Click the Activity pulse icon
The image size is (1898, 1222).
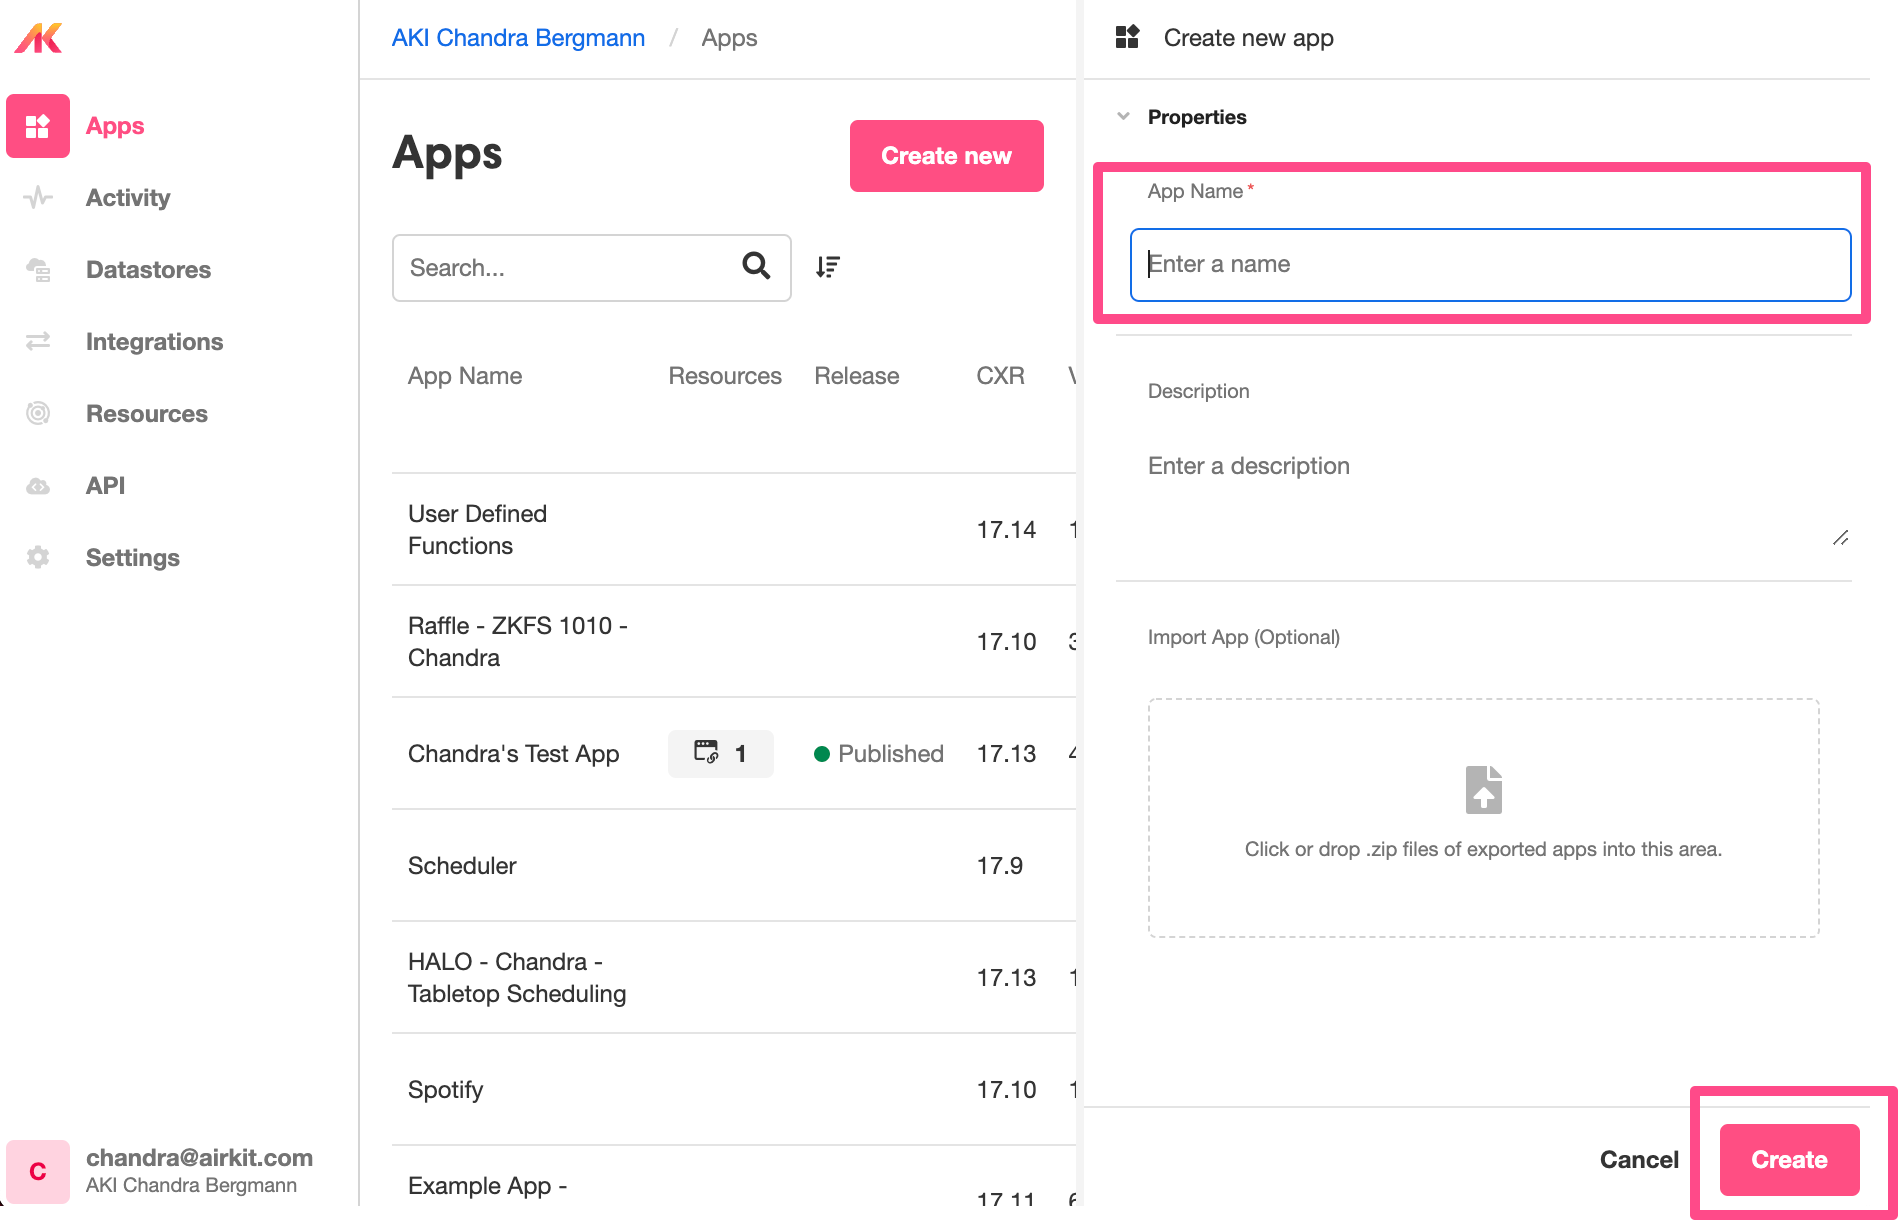(x=38, y=197)
